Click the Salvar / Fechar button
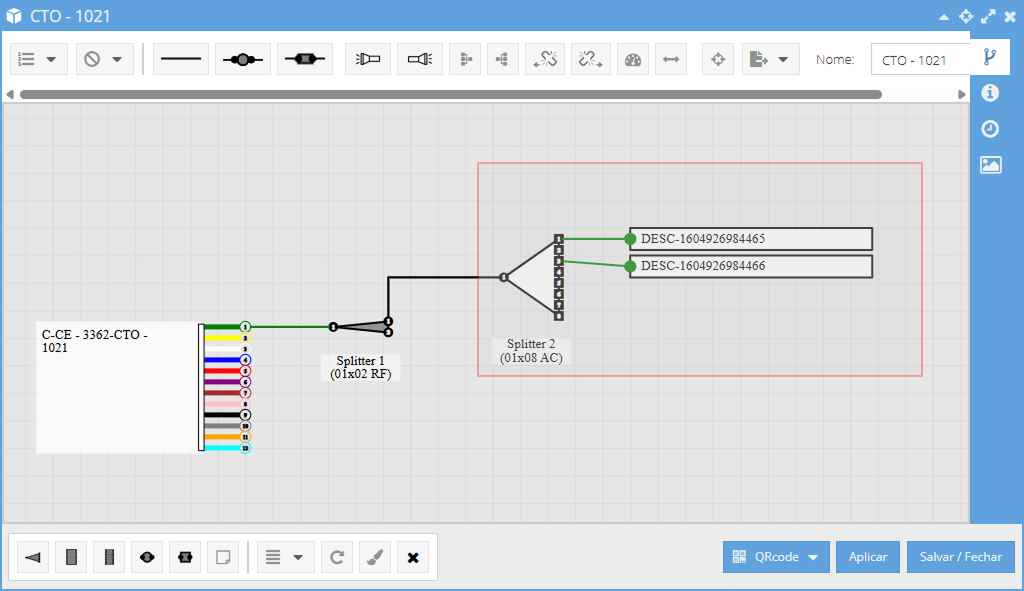 (x=961, y=557)
